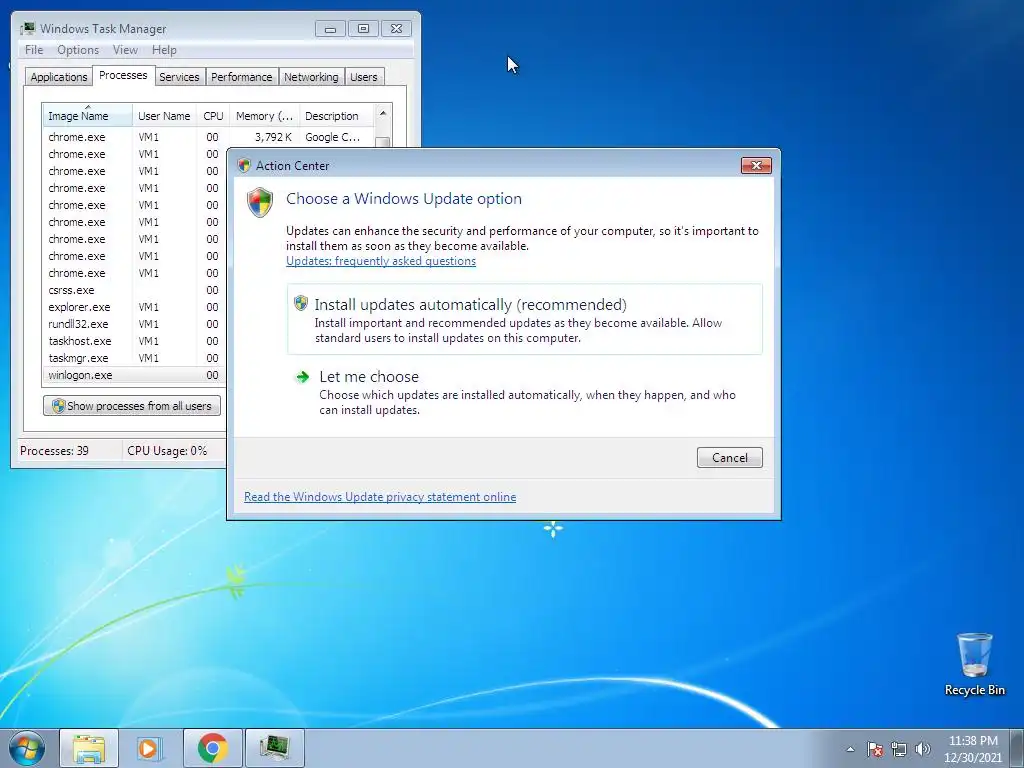Open Windows Explorer from the taskbar
This screenshot has width=1024, height=768.
pyautogui.click(x=89, y=748)
